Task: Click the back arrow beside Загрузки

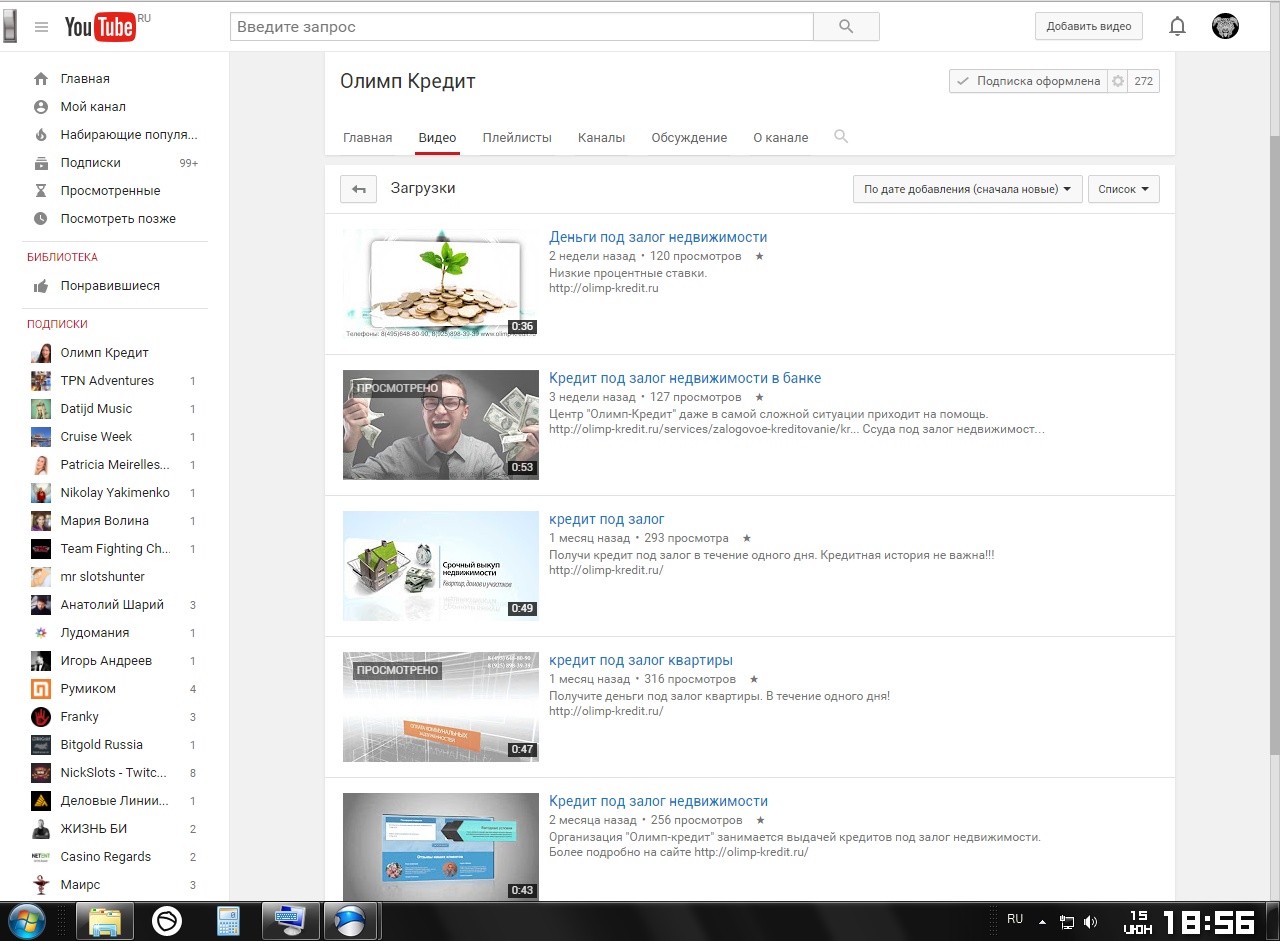Action: tap(358, 189)
